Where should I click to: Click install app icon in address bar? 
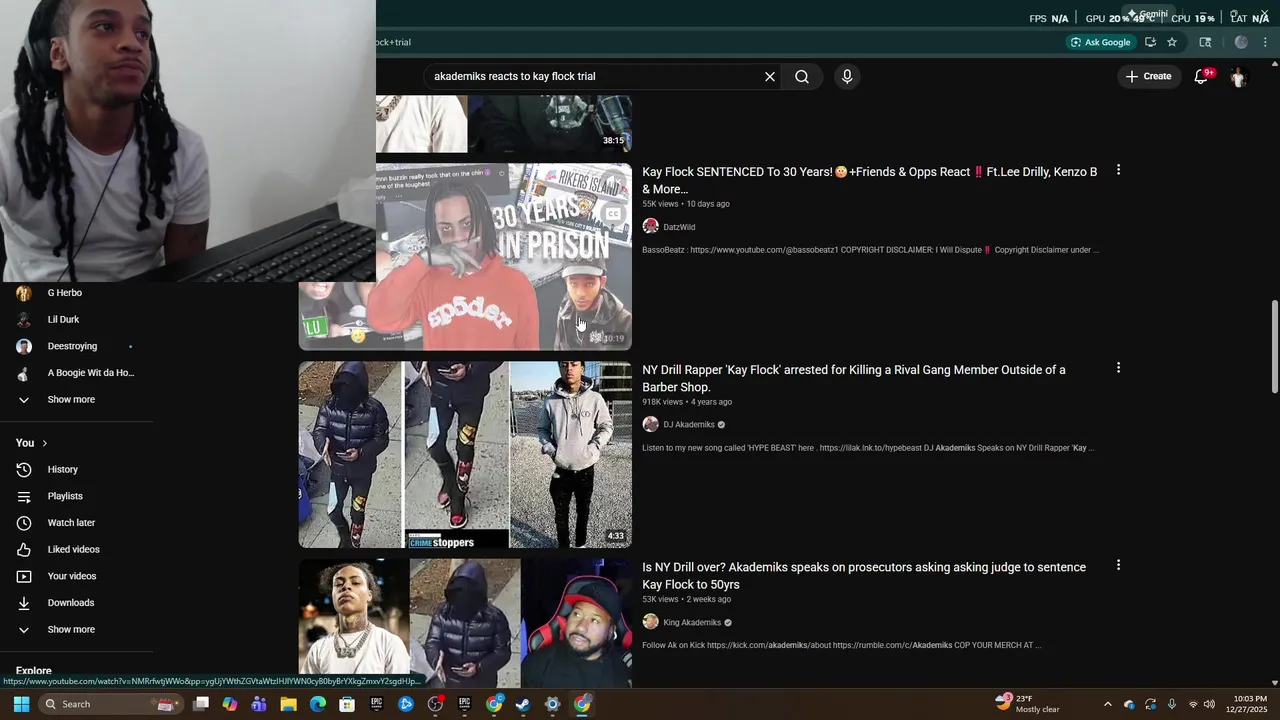[1150, 42]
